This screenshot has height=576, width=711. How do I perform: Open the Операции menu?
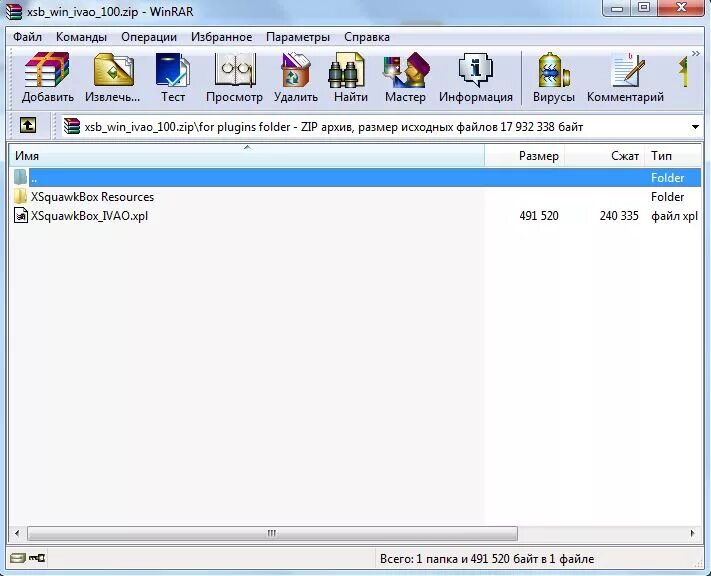(149, 37)
